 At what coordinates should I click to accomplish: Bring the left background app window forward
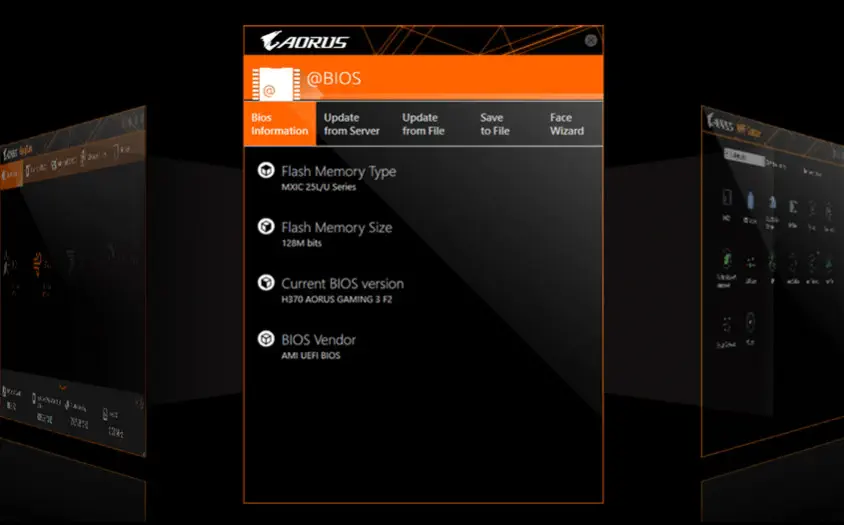[x=70, y=280]
